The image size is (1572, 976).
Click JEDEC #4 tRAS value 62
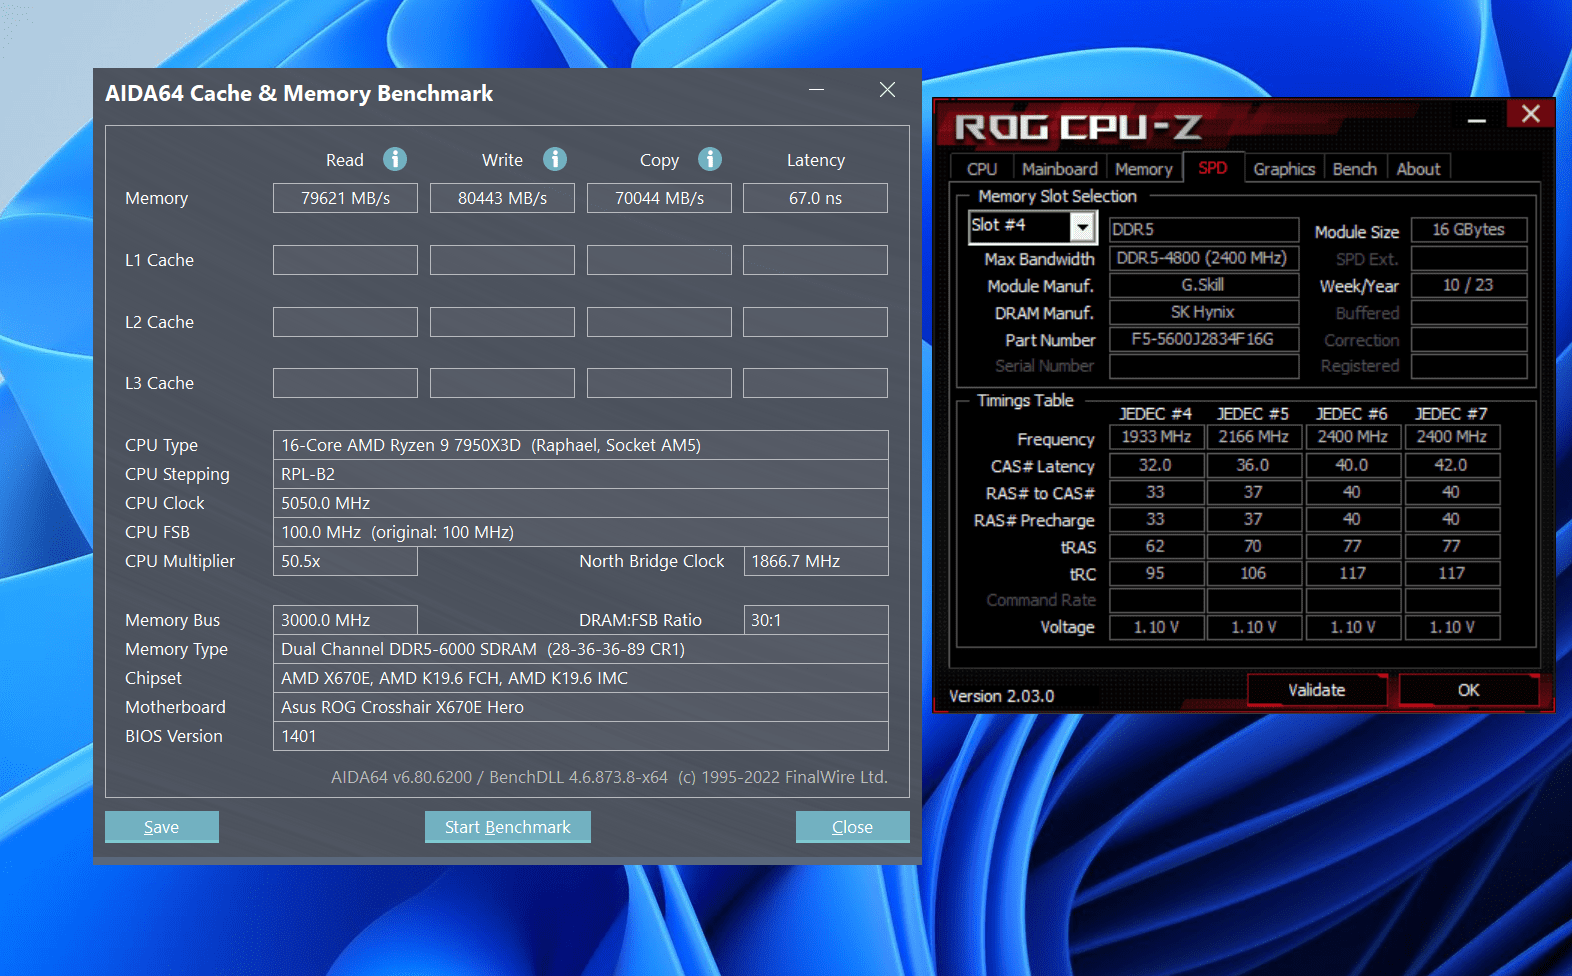coord(1156,546)
